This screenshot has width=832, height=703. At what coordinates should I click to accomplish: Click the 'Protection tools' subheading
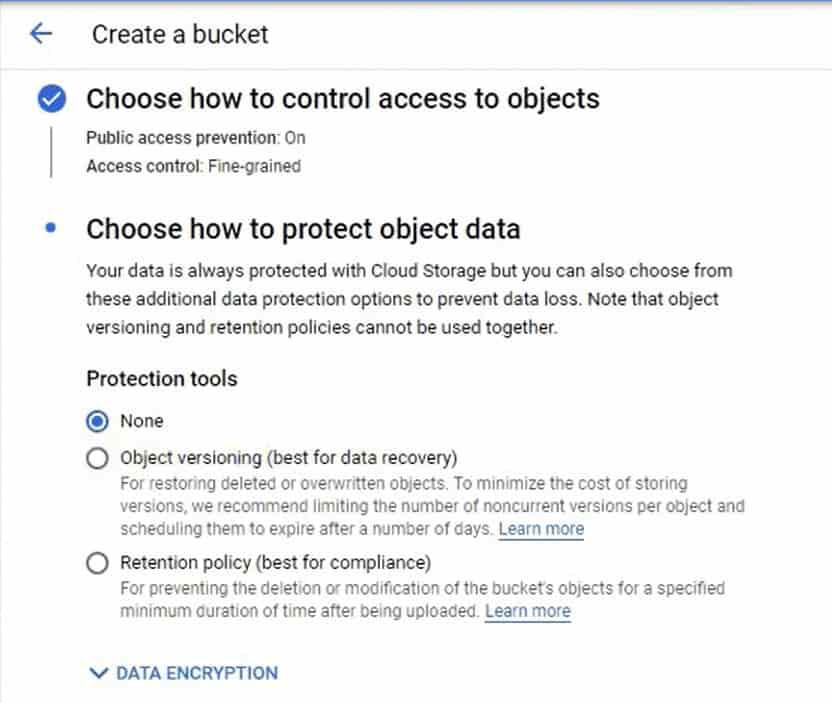162,379
